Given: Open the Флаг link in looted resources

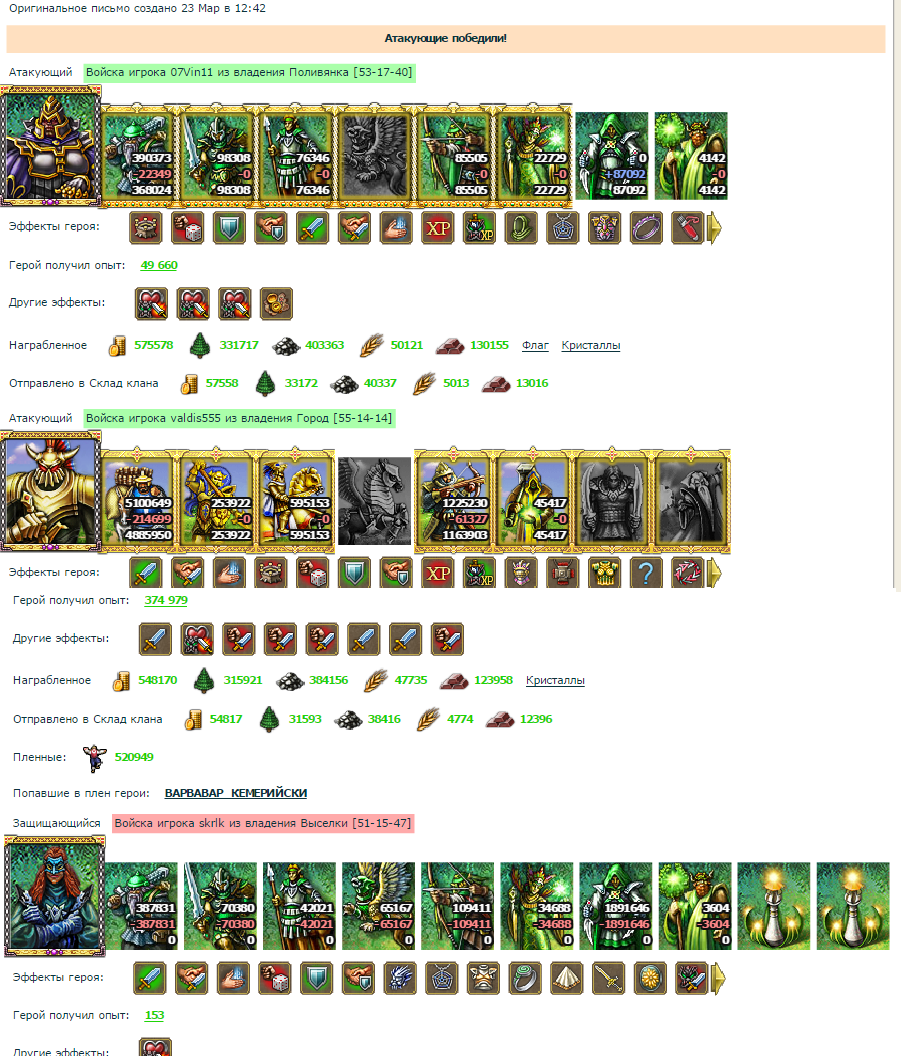Looking at the screenshot, I should (x=535, y=345).
